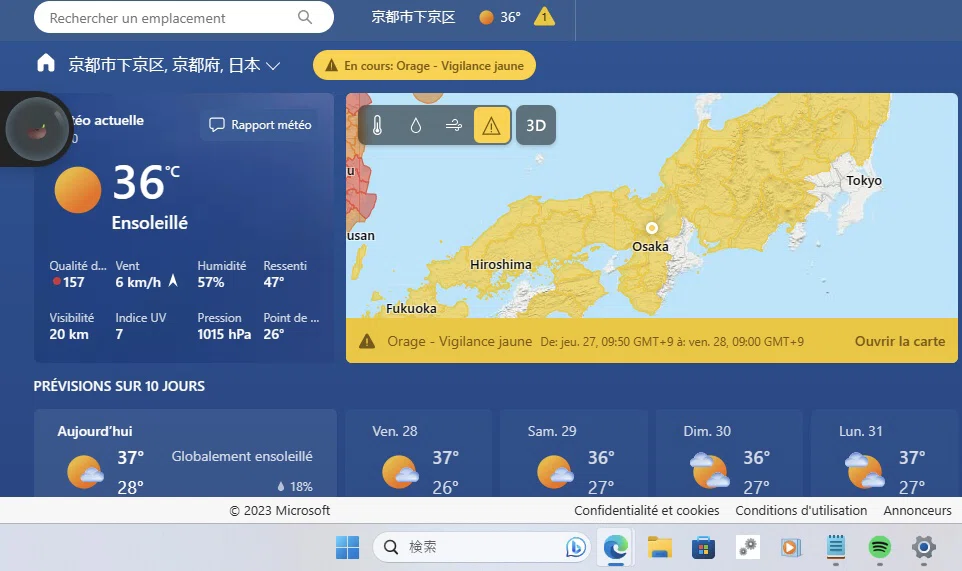Click the Rechercher un emplacement search field

pos(183,17)
